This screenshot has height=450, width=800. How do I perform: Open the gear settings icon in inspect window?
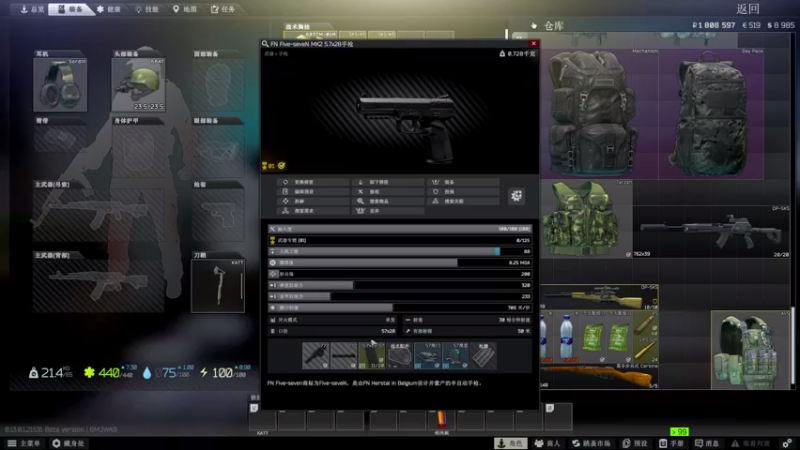click(516, 196)
